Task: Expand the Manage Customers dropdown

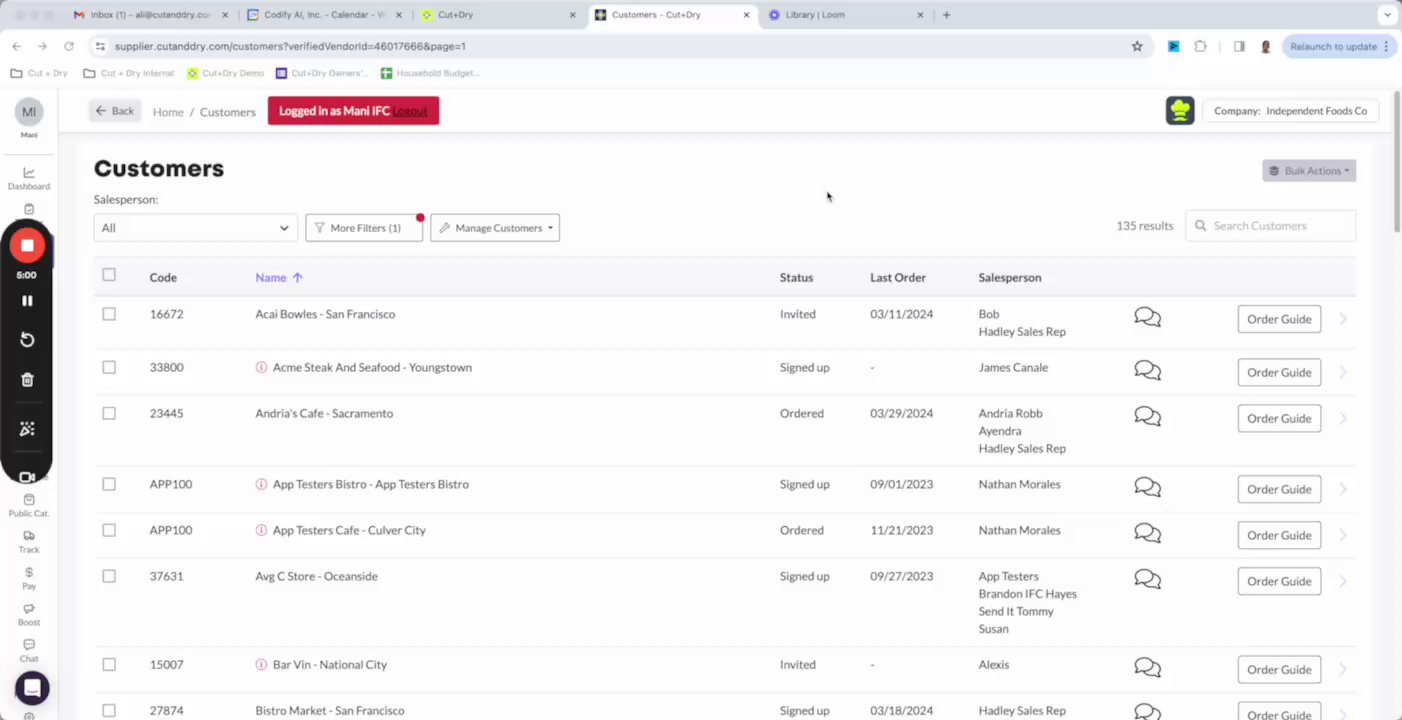Action: [x=495, y=228]
